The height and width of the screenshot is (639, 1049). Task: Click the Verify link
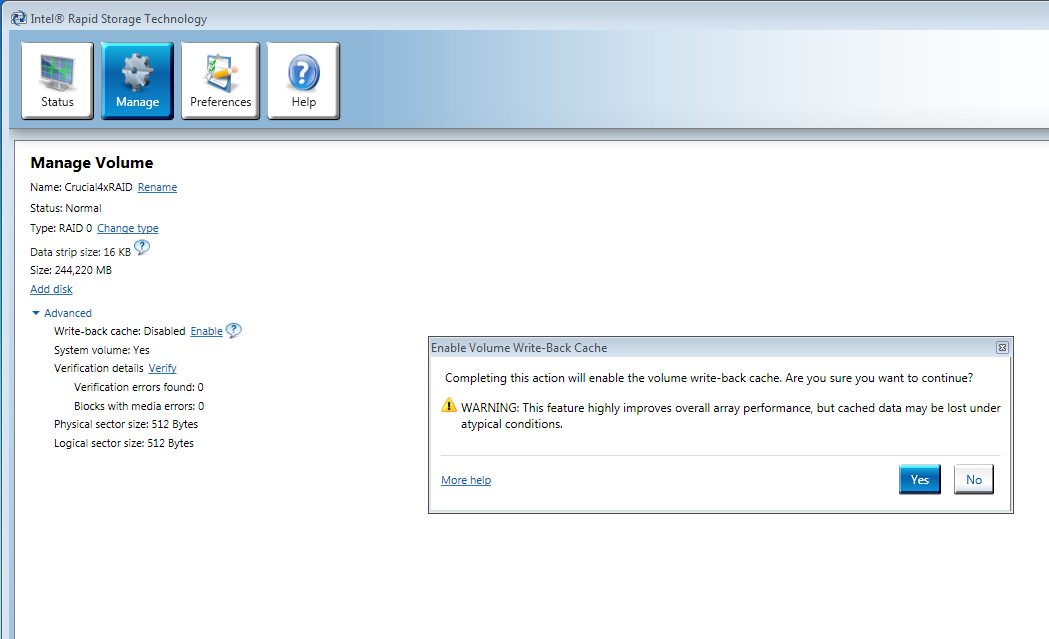pyautogui.click(x=163, y=368)
